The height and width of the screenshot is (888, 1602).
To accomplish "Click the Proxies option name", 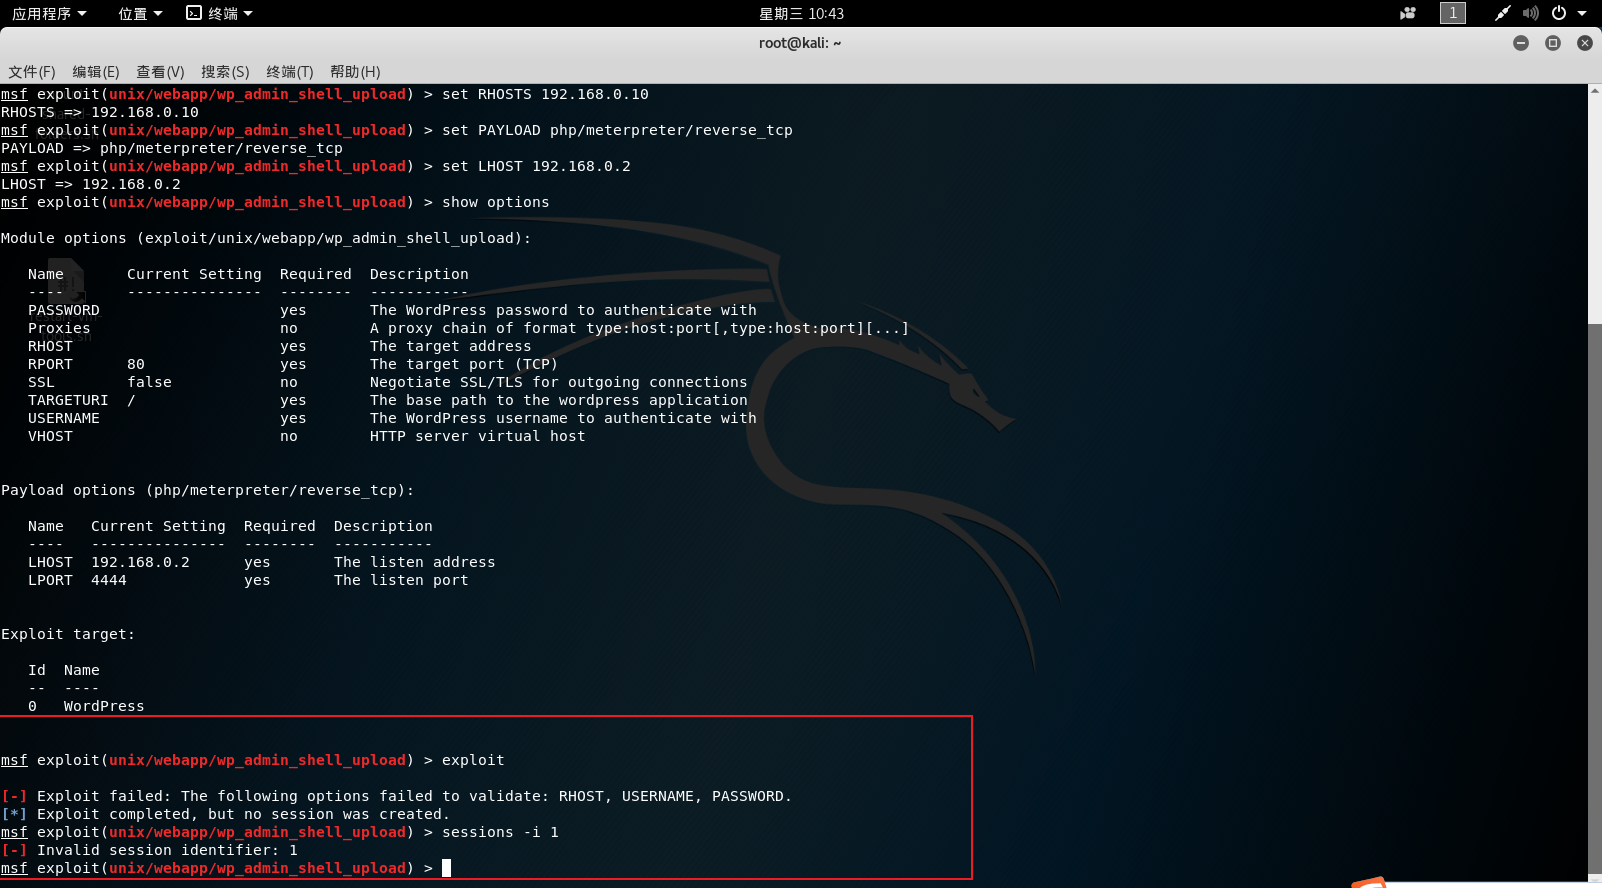I will tap(59, 328).
